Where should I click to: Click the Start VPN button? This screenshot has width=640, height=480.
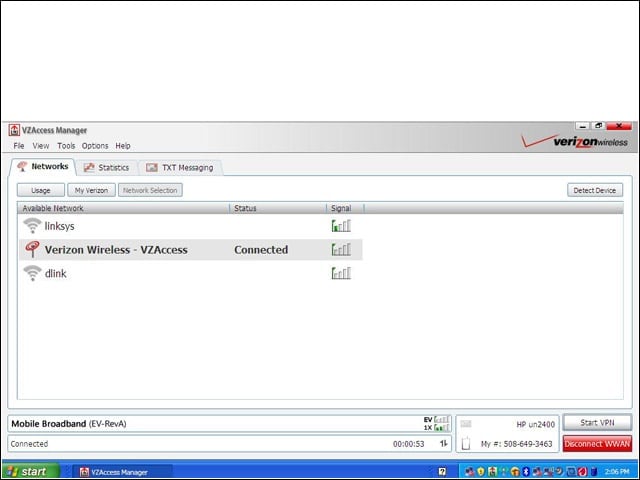point(597,422)
